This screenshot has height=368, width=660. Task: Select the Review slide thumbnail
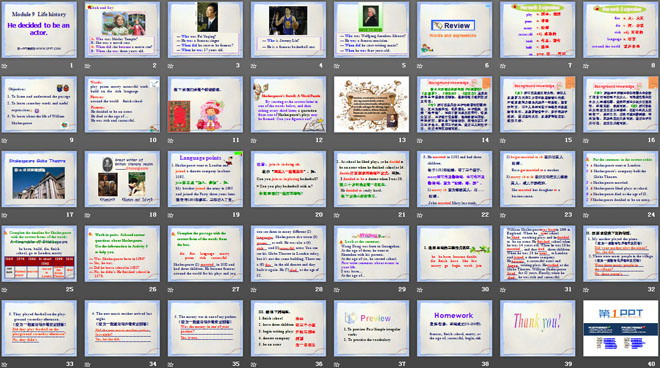[x=454, y=30]
